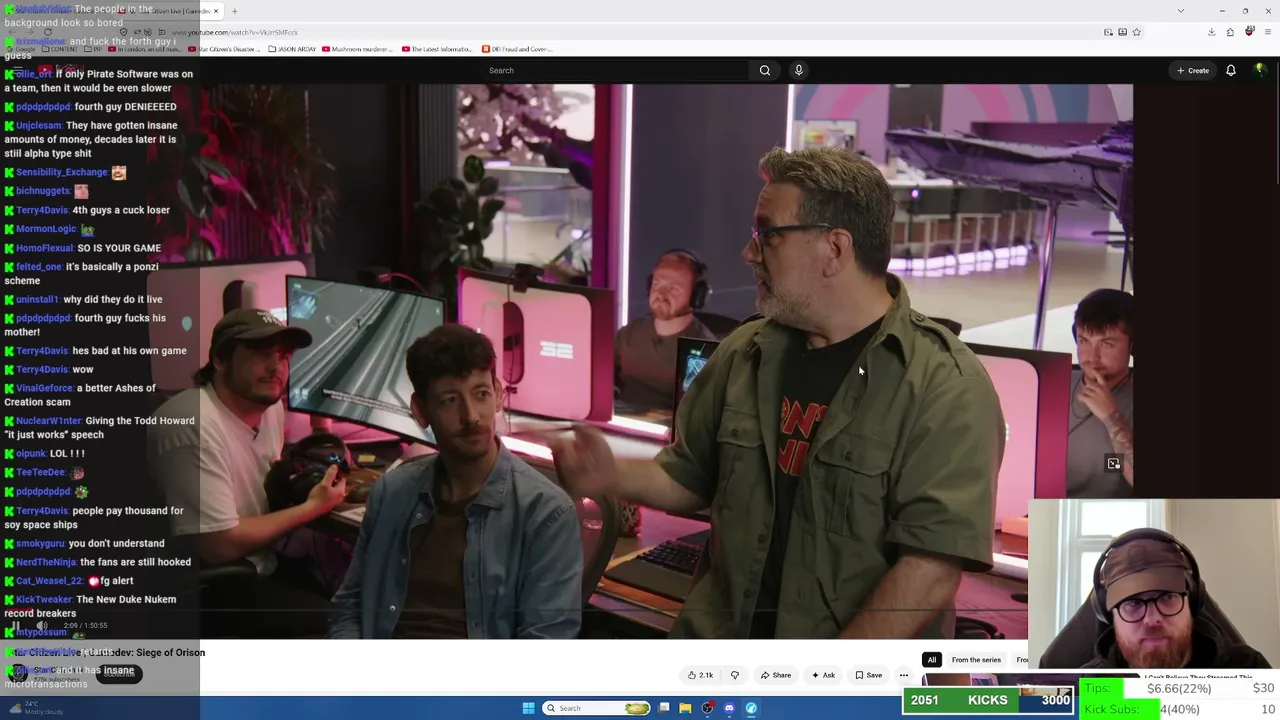This screenshot has height=720, width=1280.
Task: Click the Windows taskbar search box
Action: pos(596,708)
